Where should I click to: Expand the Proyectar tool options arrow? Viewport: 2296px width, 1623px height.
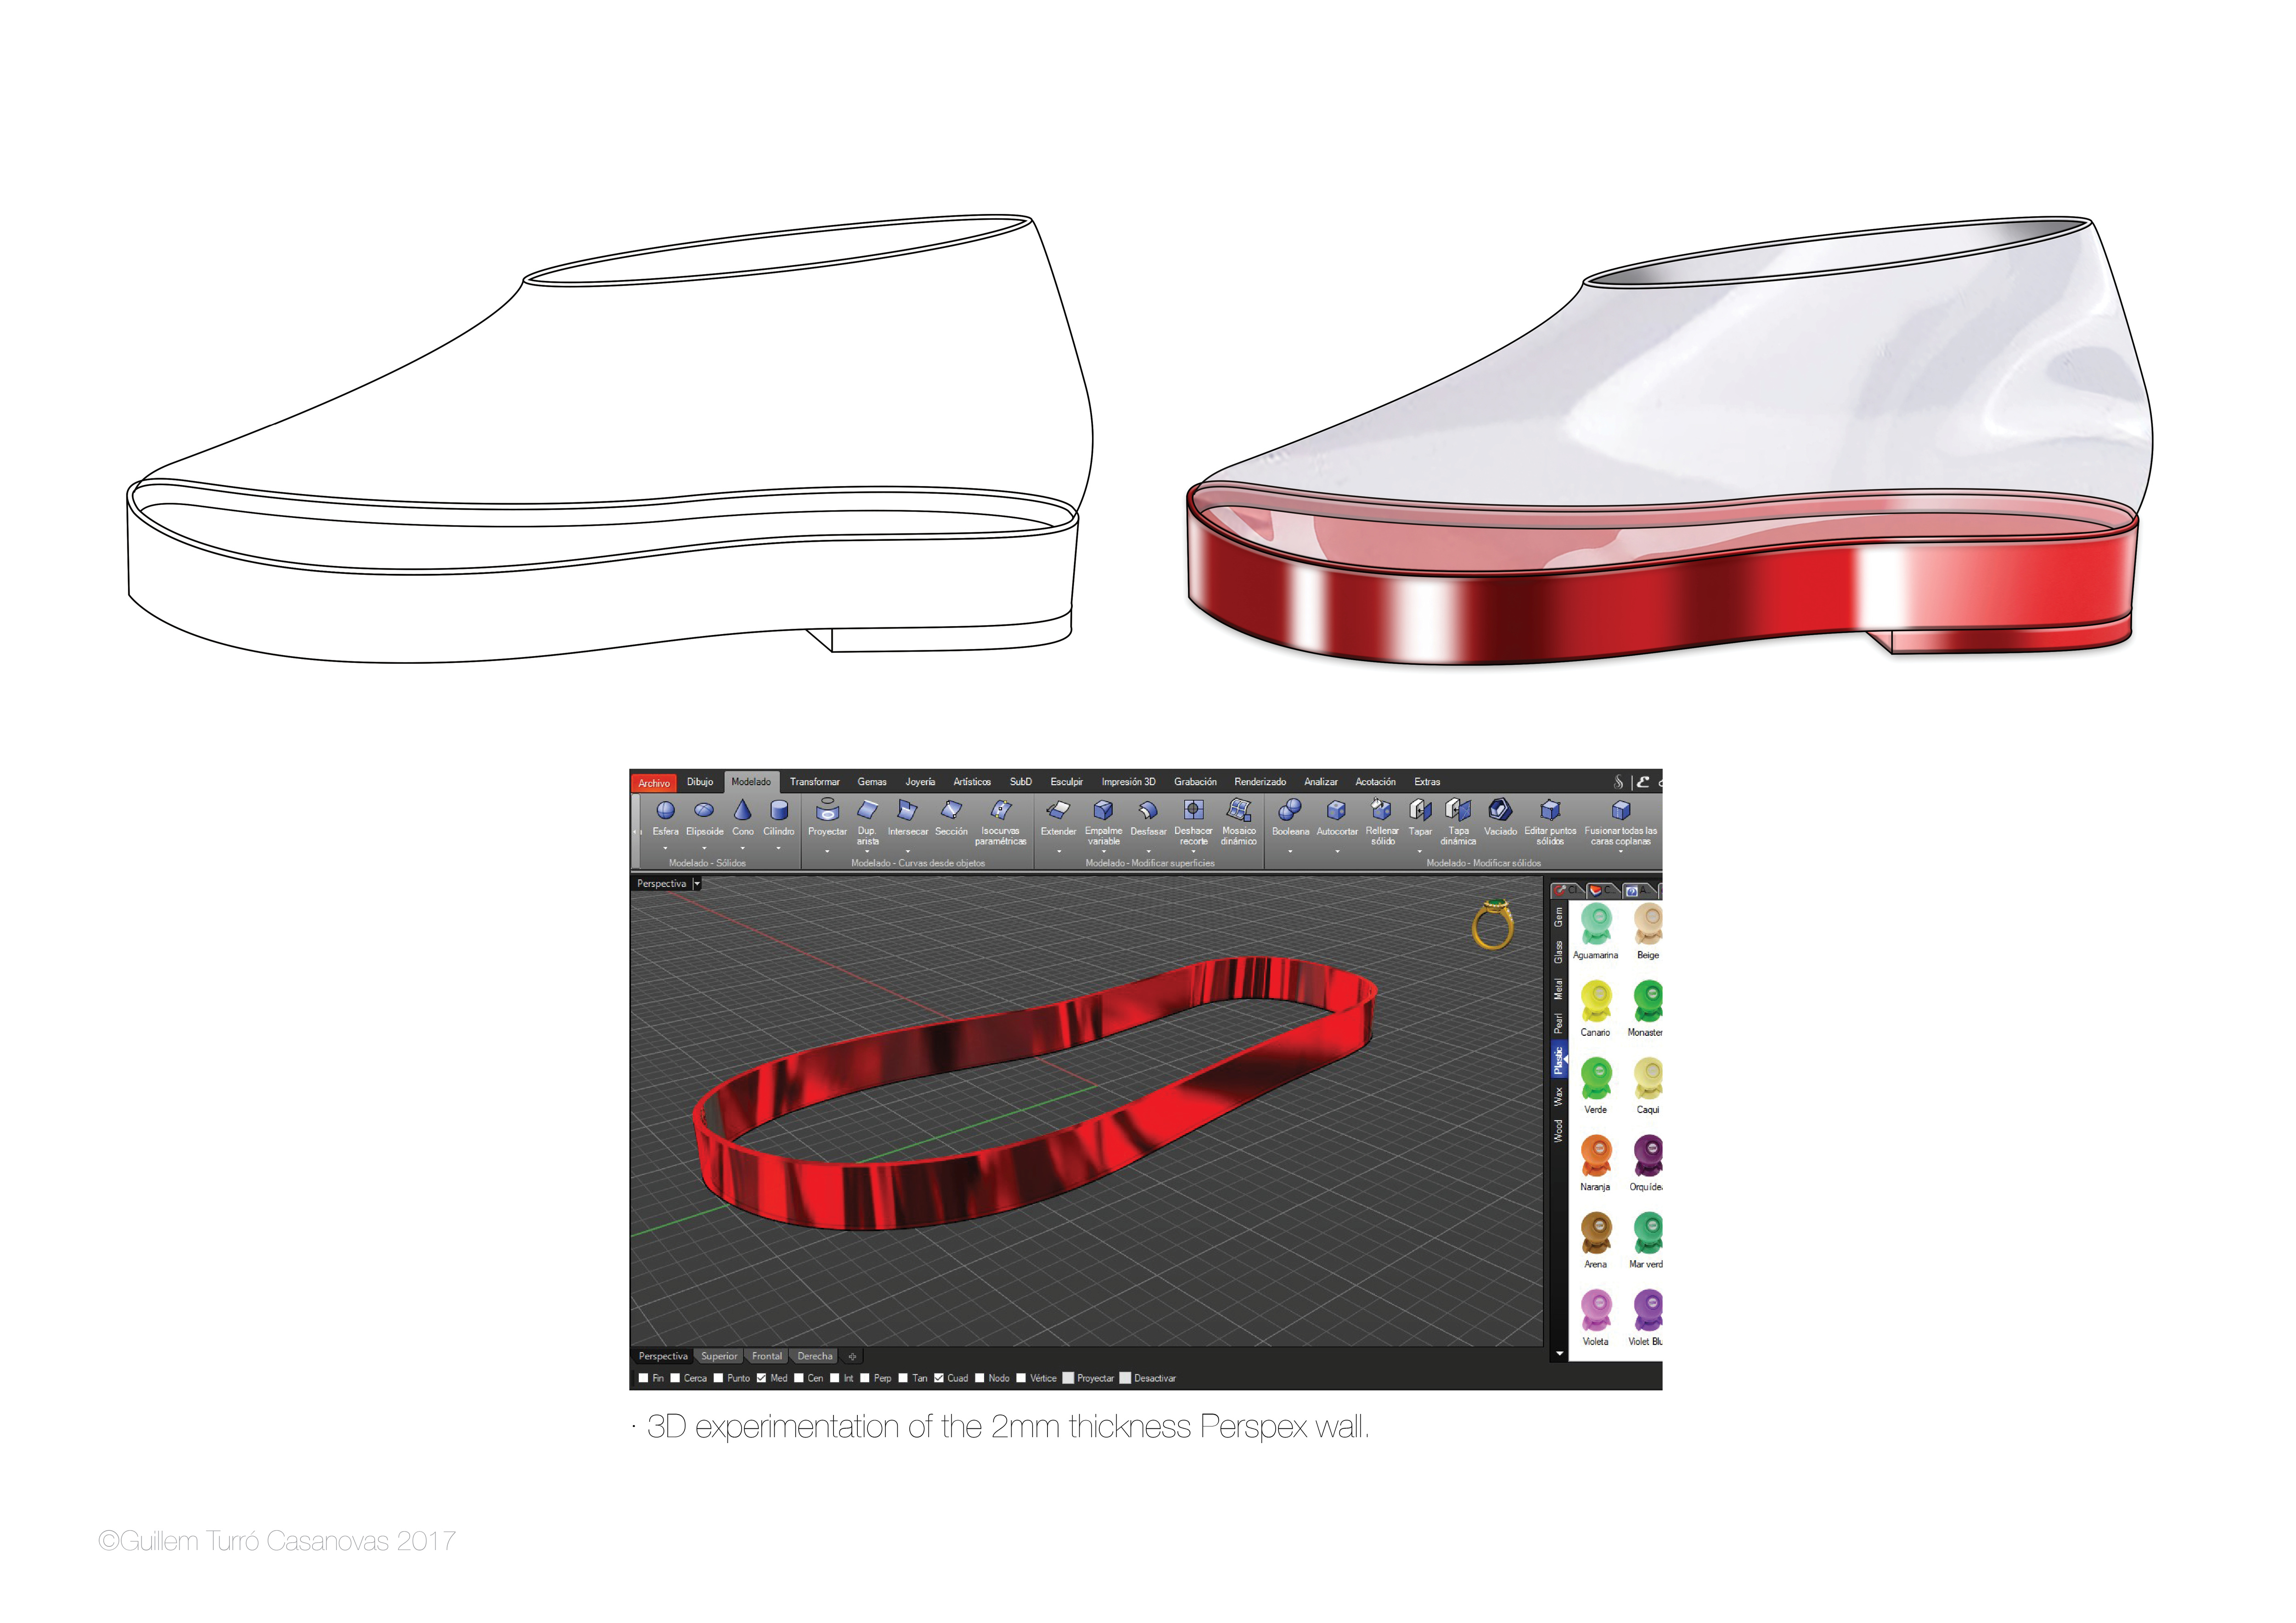click(x=827, y=851)
